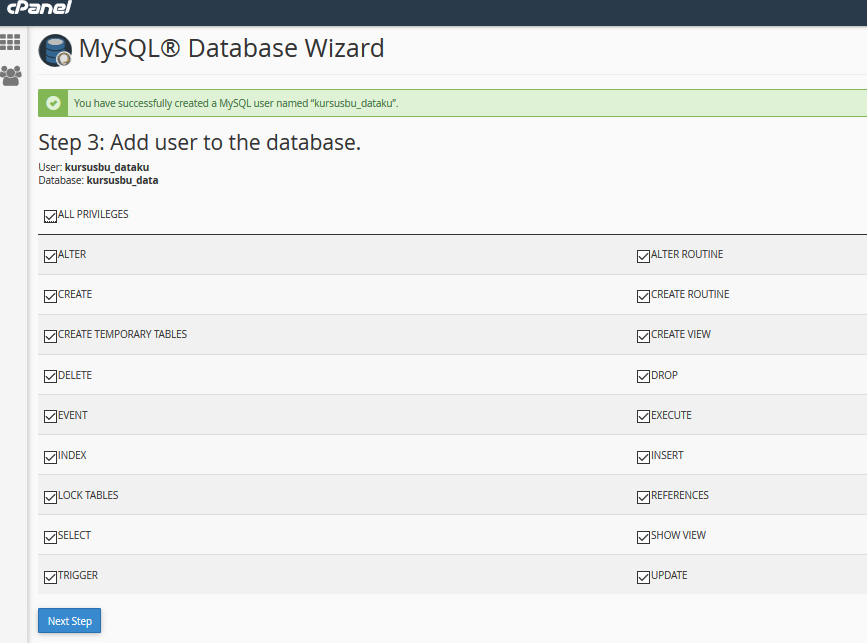Open the apps grid sidebar icon
Screen dimensions: 867x643
coord(11,42)
